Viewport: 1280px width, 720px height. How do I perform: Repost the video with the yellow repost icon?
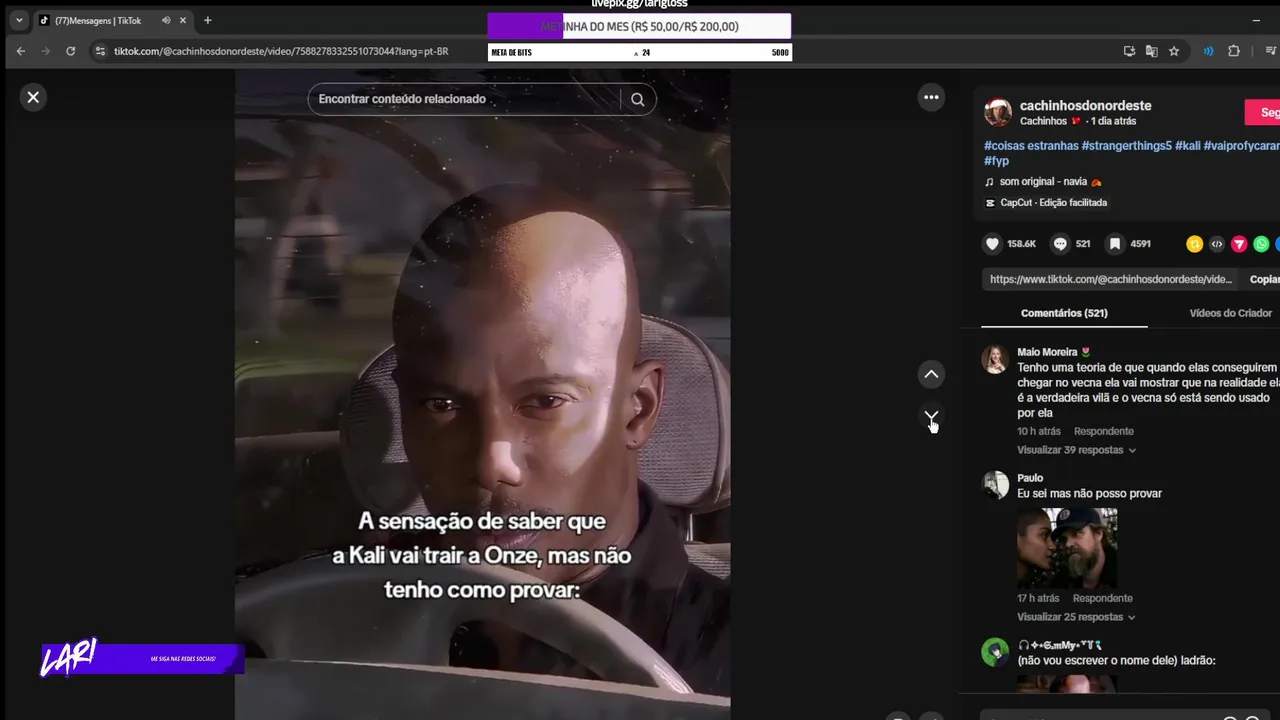coord(1194,244)
